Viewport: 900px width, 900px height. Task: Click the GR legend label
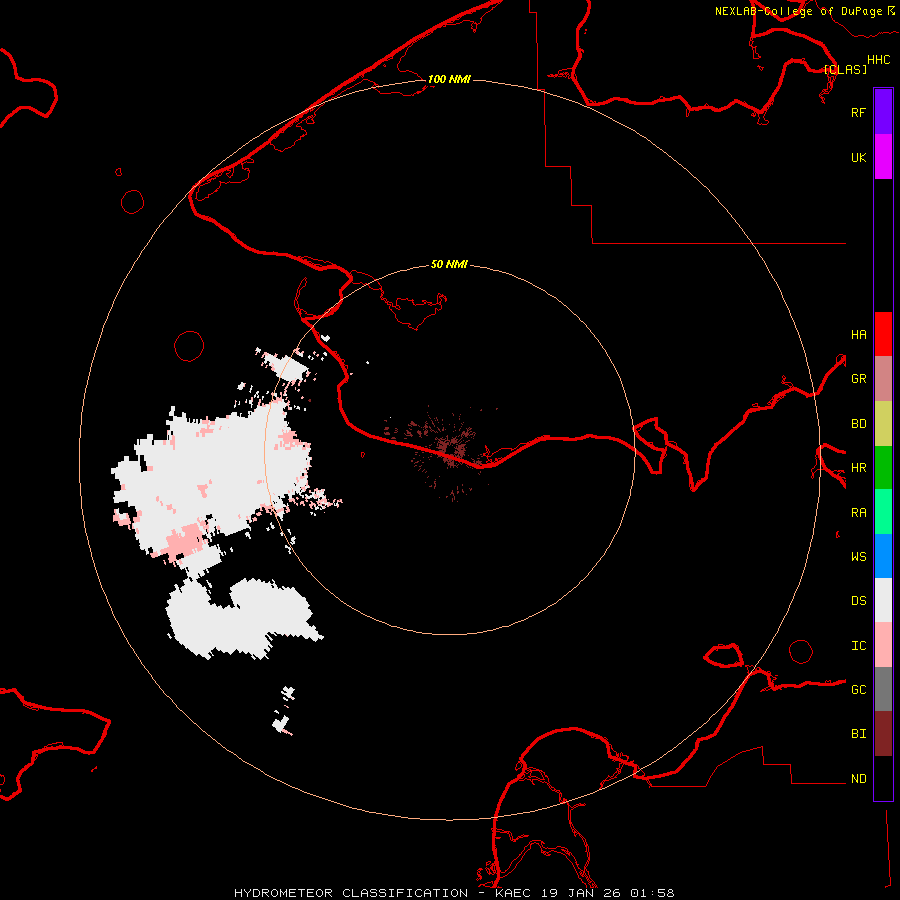tap(858, 379)
